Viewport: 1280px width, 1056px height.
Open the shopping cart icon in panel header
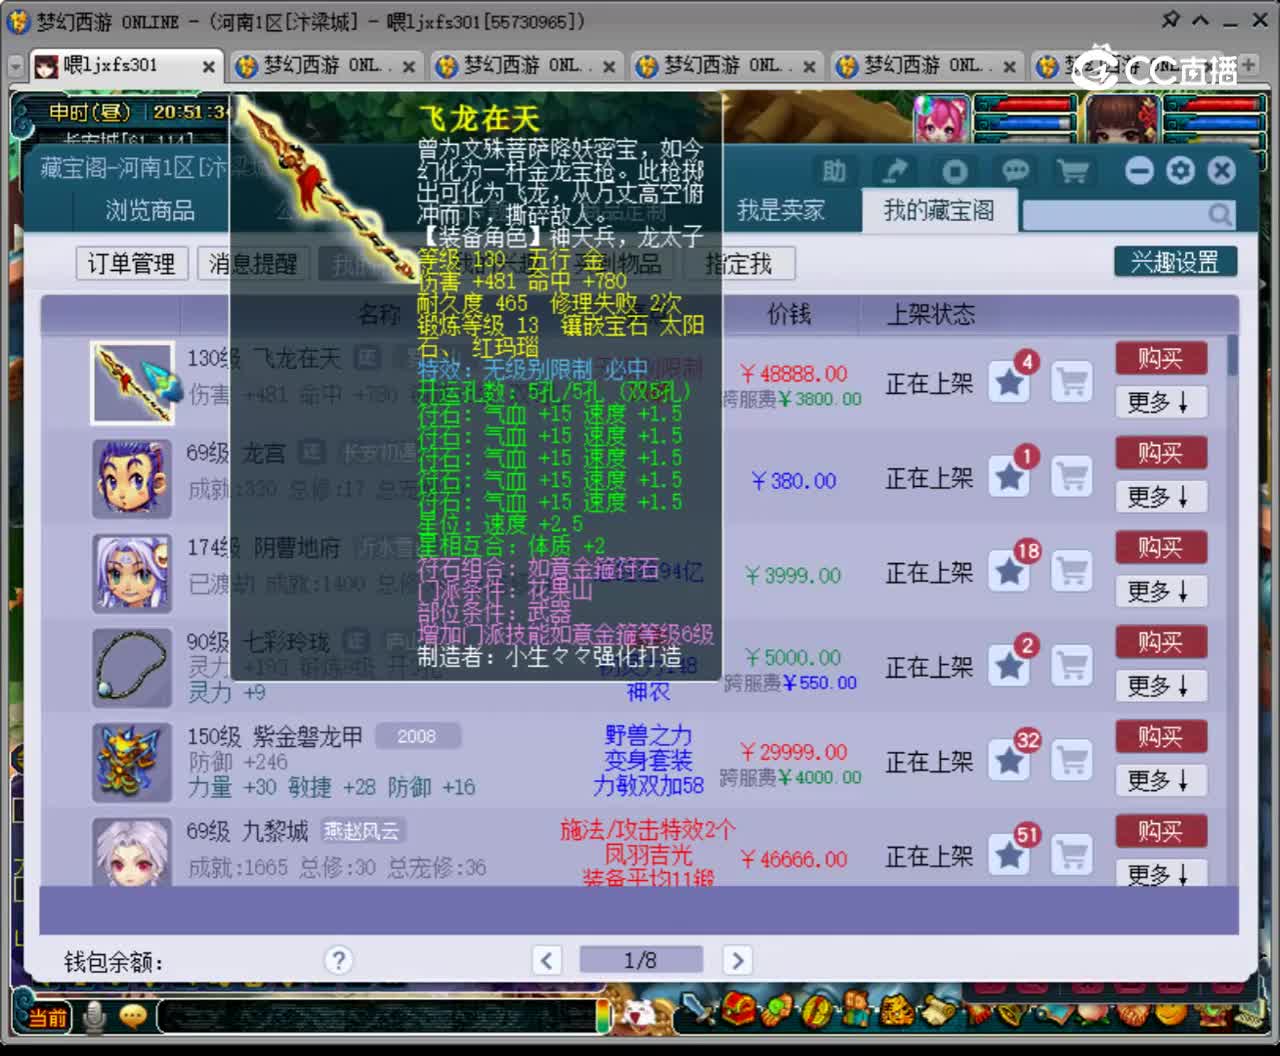[x=1072, y=170]
